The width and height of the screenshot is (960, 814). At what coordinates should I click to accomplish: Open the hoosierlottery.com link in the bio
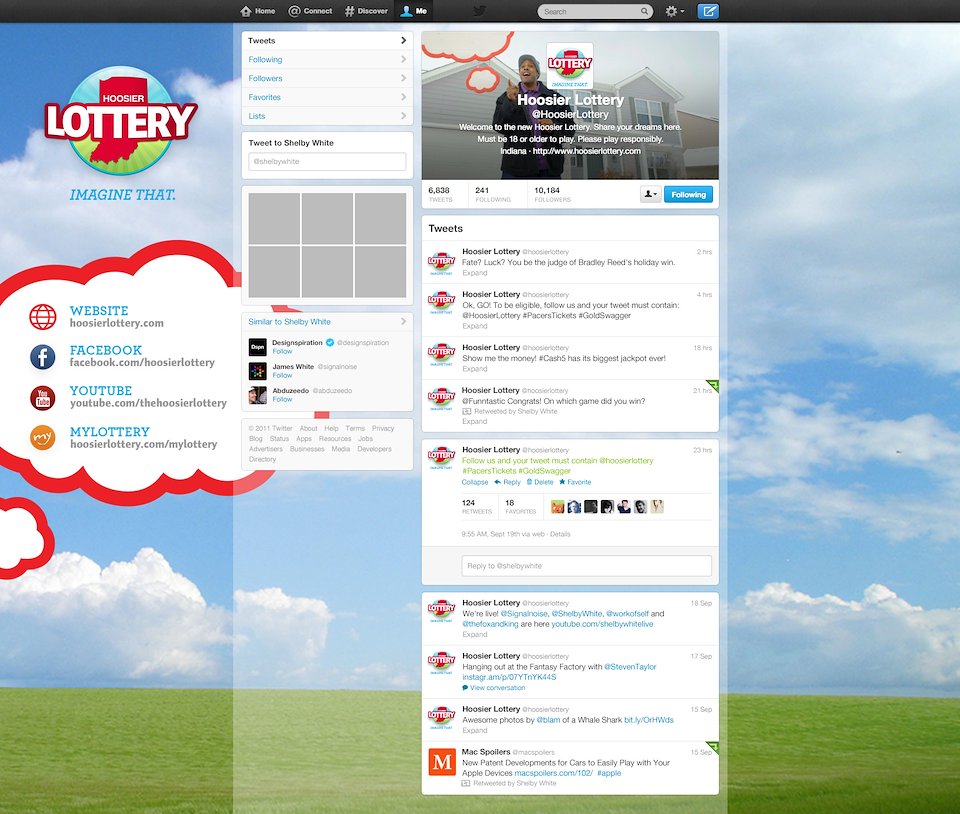pyautogui.click(x=587, y=151)
